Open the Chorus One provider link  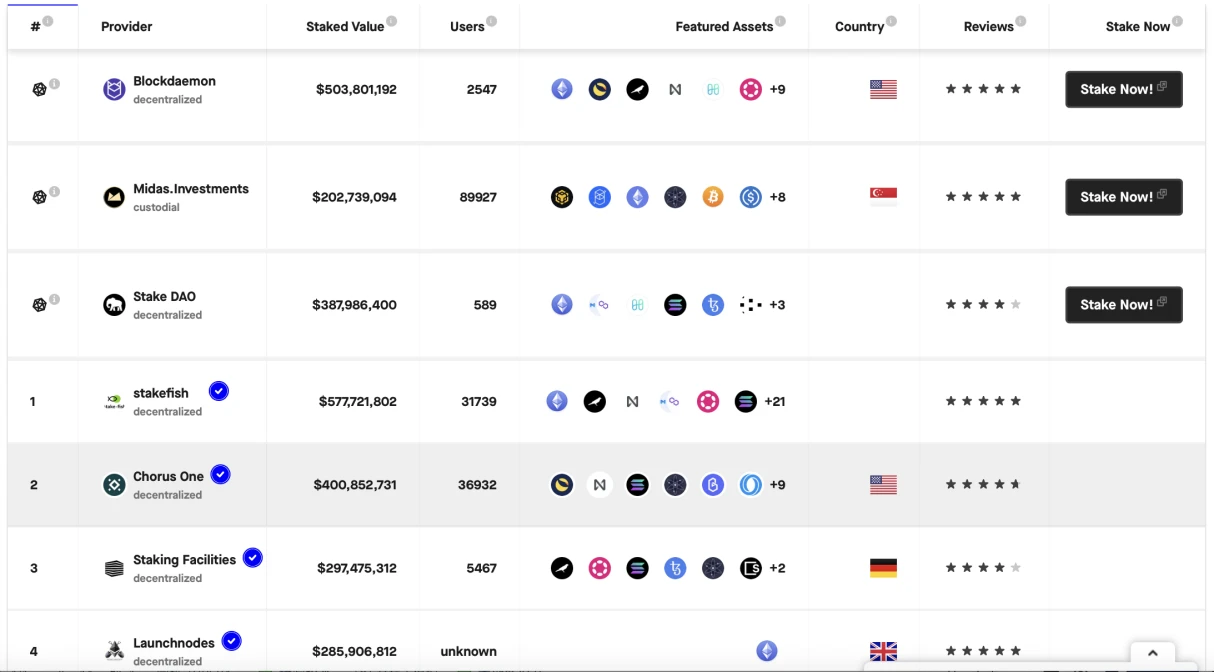click(x=168, y=477)
